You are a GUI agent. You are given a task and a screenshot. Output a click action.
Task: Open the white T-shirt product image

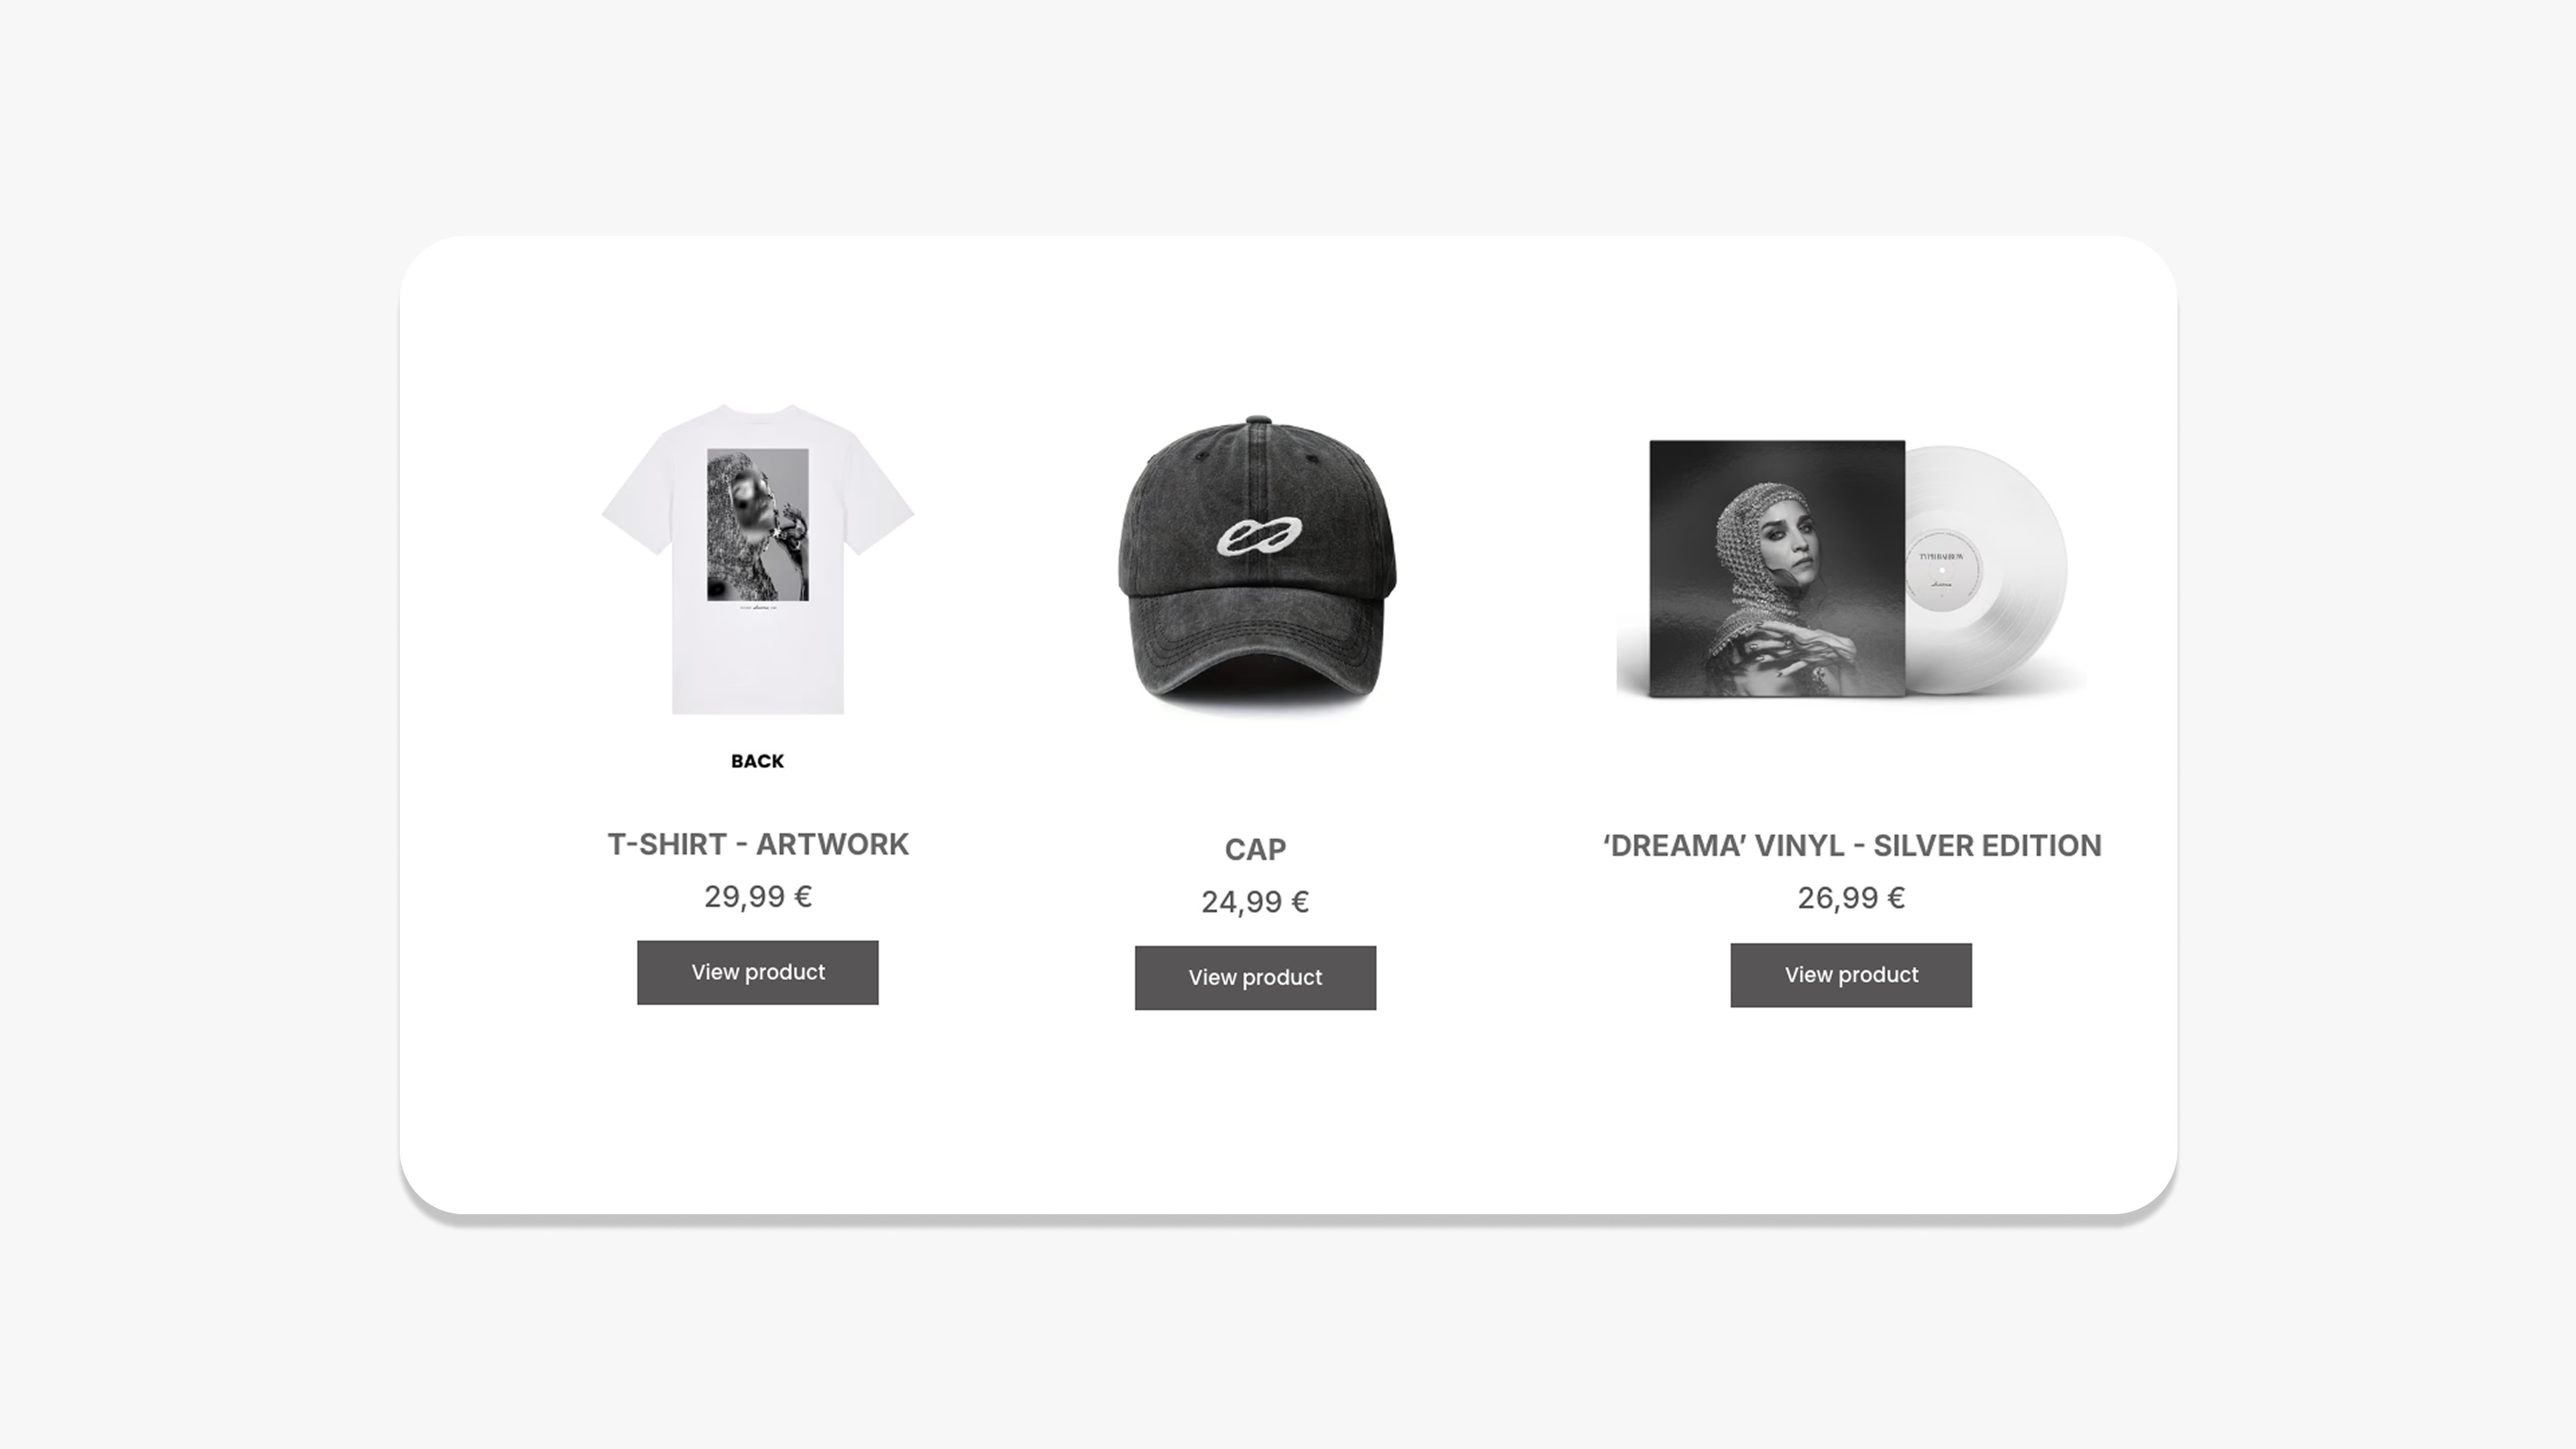click(x=757, y=559)
